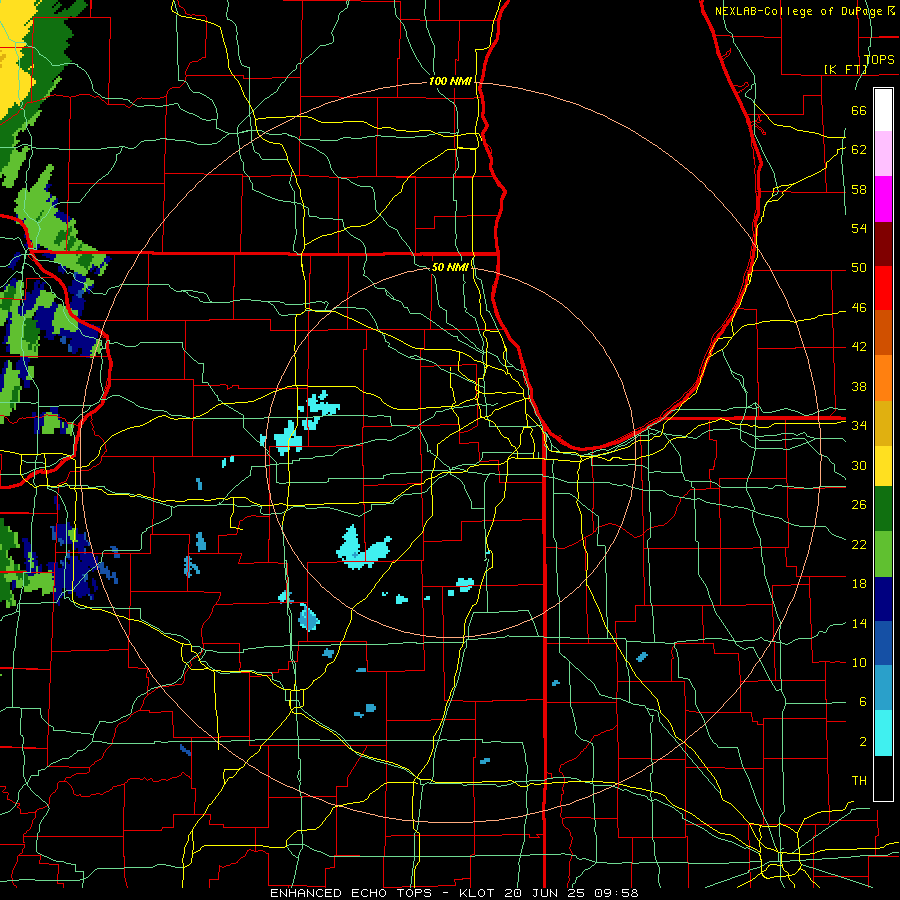Image resolution: width=900 pixels, height=900 pixels.
Task: Click the white swatch in the tops legend
Action: (883, 110)
